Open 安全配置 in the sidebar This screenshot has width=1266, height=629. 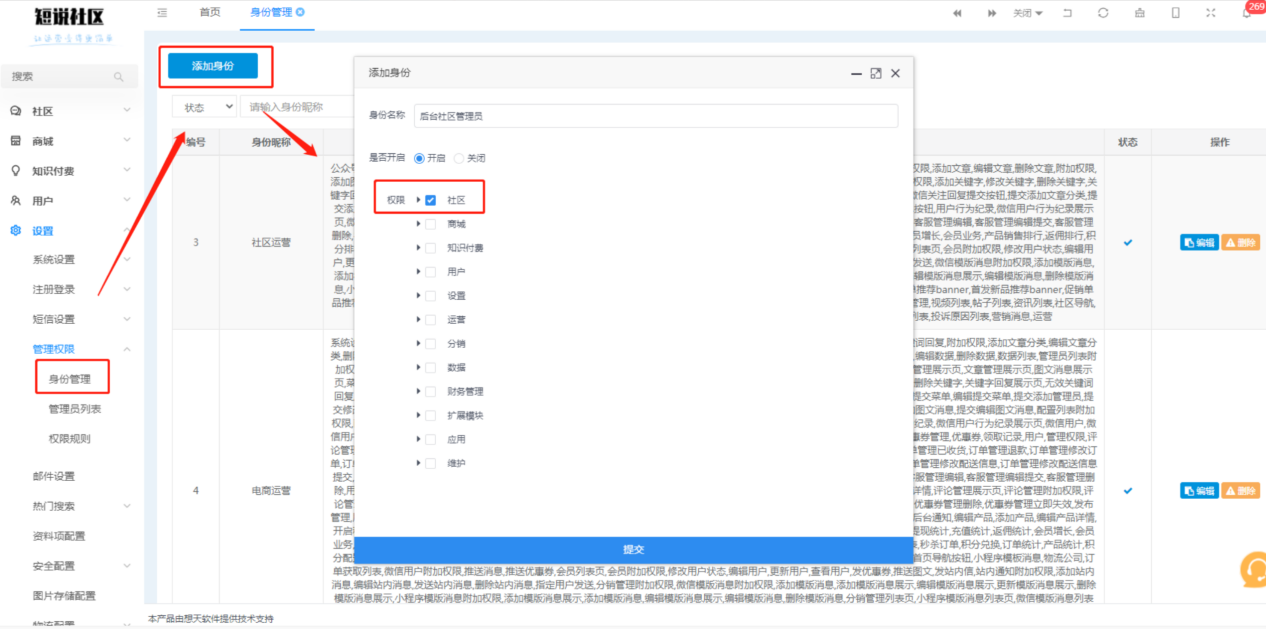click(x=54, y=566)
